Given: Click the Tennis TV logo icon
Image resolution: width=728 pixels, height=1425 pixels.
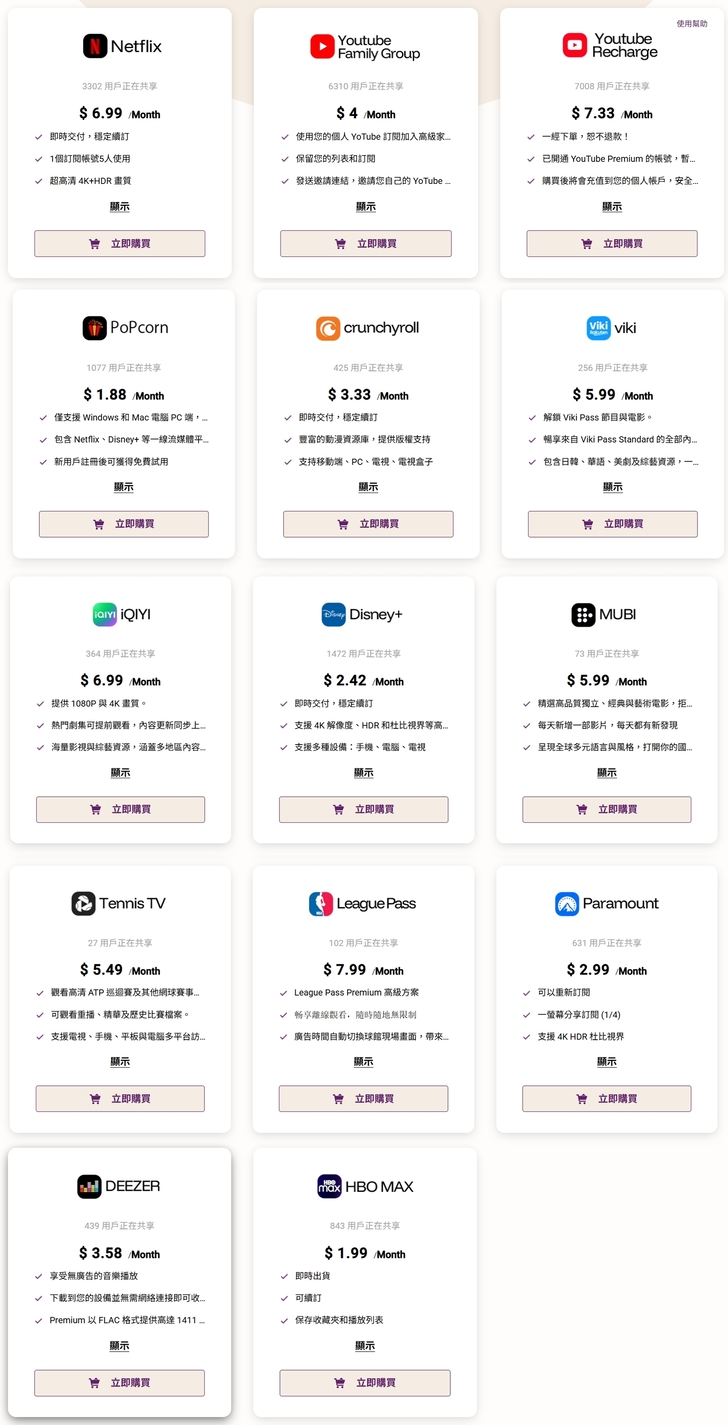Looking at the screenshot, I should (x=83, y=904).
